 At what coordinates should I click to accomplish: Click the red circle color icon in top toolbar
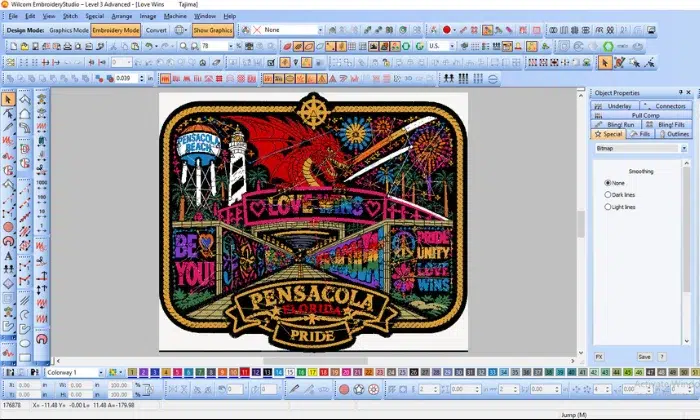pos(446,30)
